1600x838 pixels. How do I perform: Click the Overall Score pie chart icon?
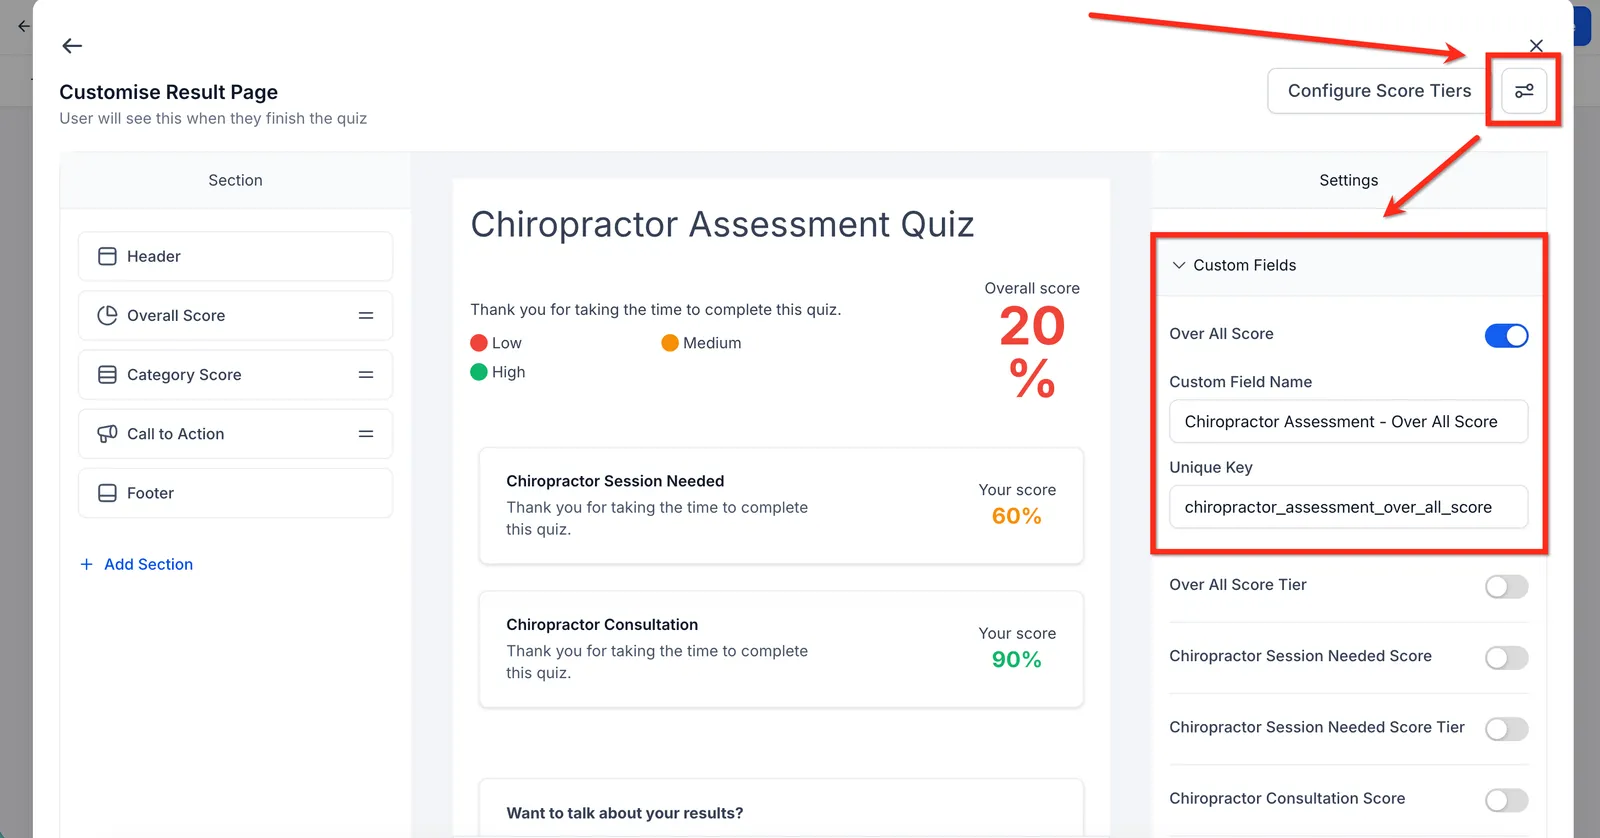click(107, 315)
